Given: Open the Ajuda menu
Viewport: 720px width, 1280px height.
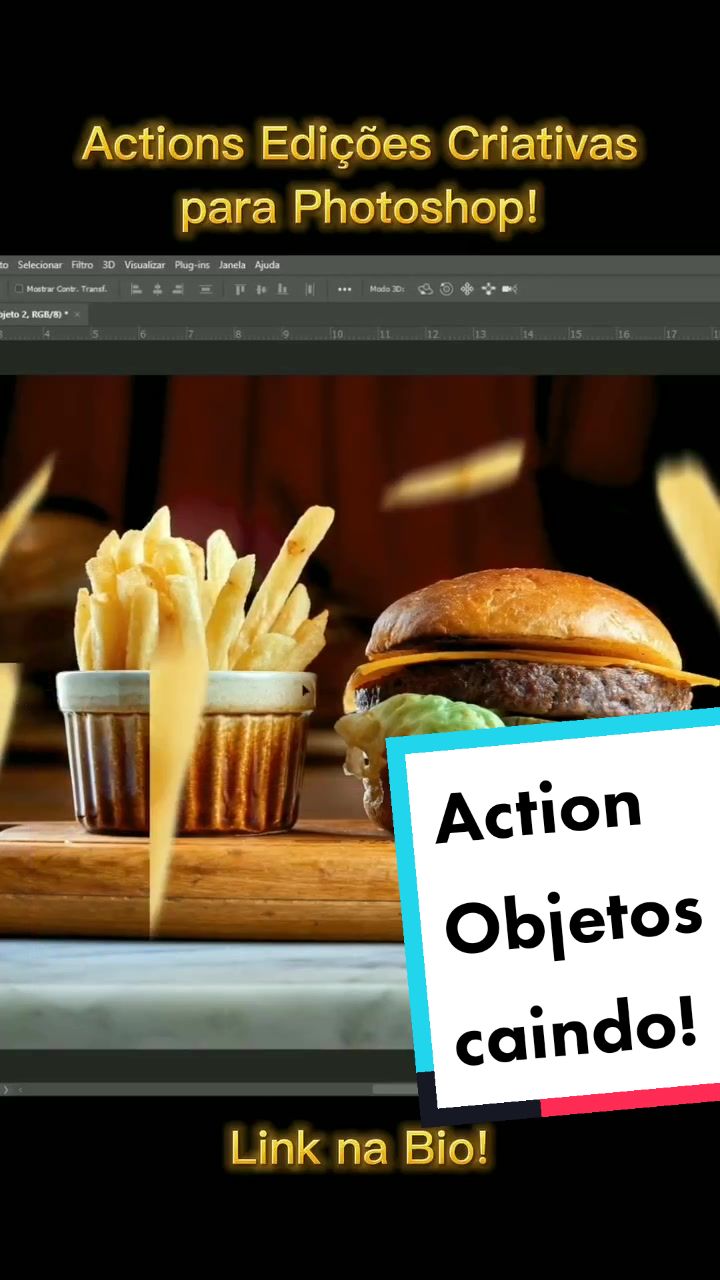Looking at the screenshot, I should coord(267,265).
